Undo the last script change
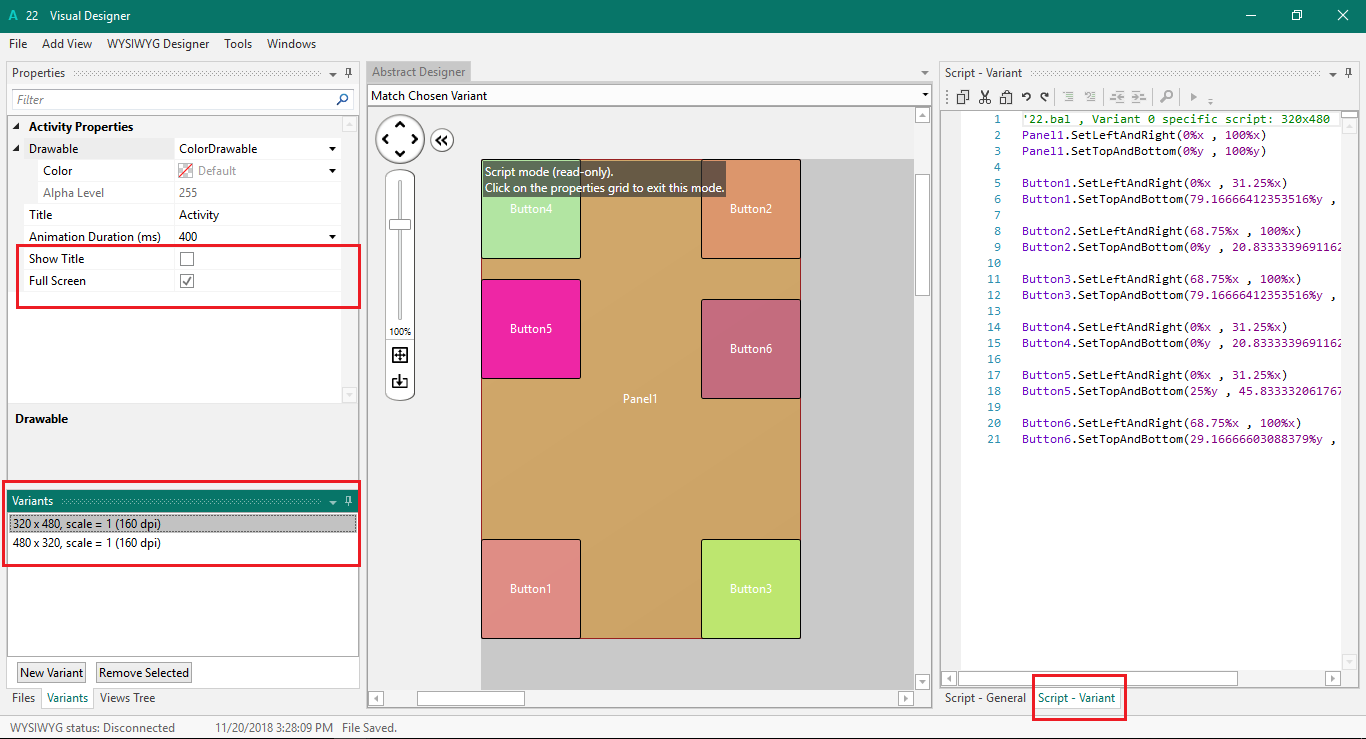The width and height of the screenshot is (1366, 739). [1026, 97]
